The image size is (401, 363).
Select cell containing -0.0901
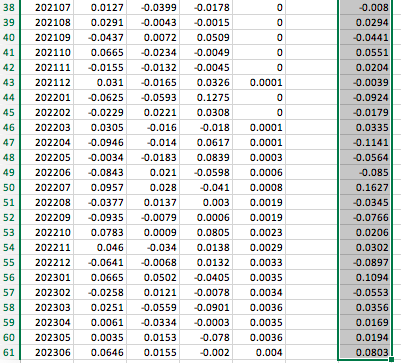[x=206, y=307]
